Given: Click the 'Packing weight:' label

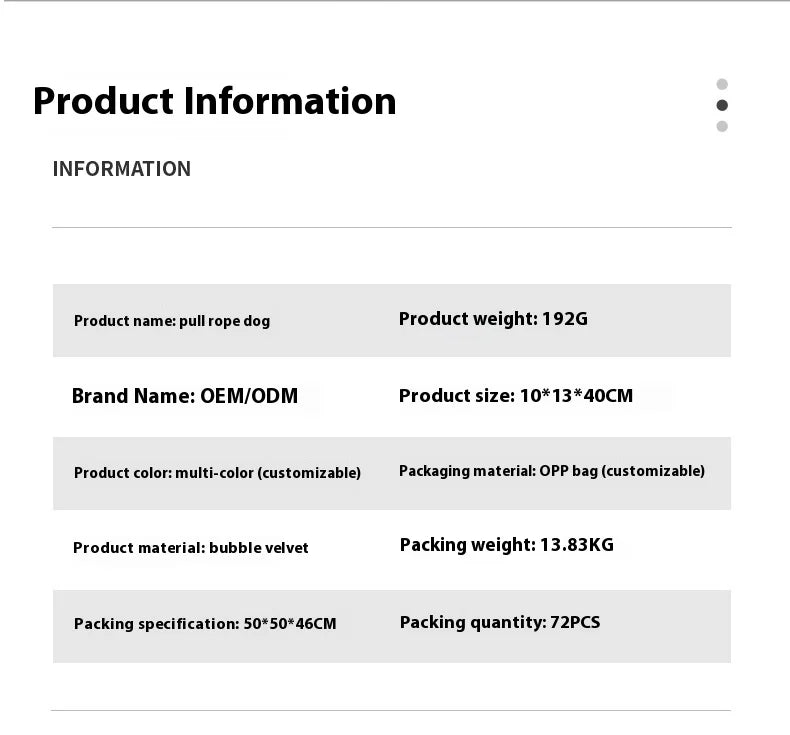Looking at the screenshot, I should [x=467, y=545].
